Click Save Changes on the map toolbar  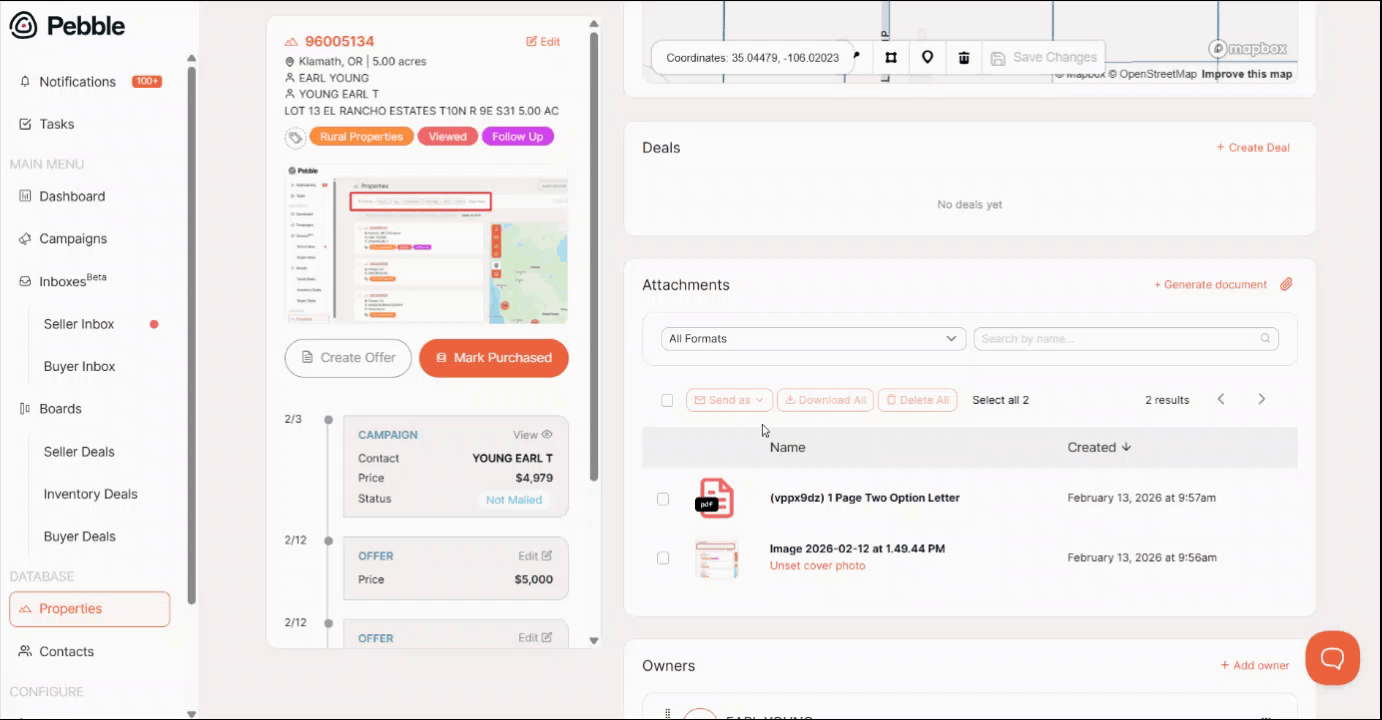click(1044, 58)
